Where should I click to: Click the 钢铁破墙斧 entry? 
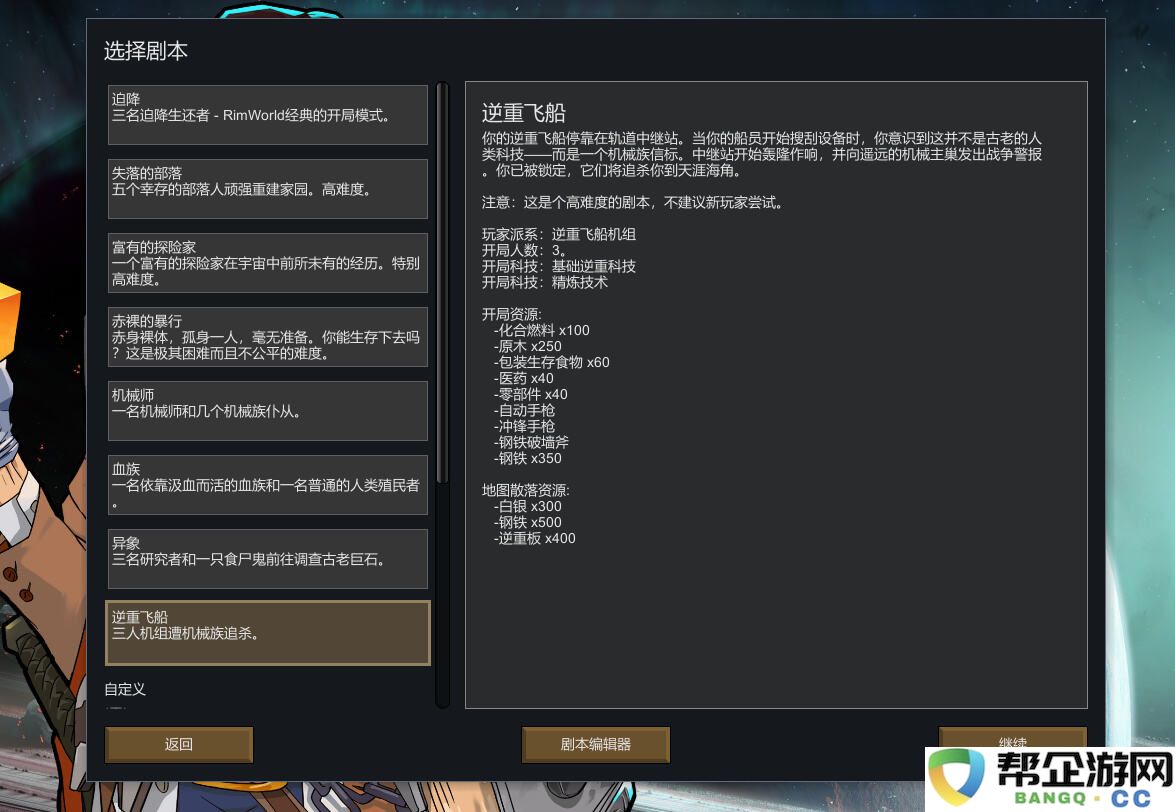pos(531,443)
